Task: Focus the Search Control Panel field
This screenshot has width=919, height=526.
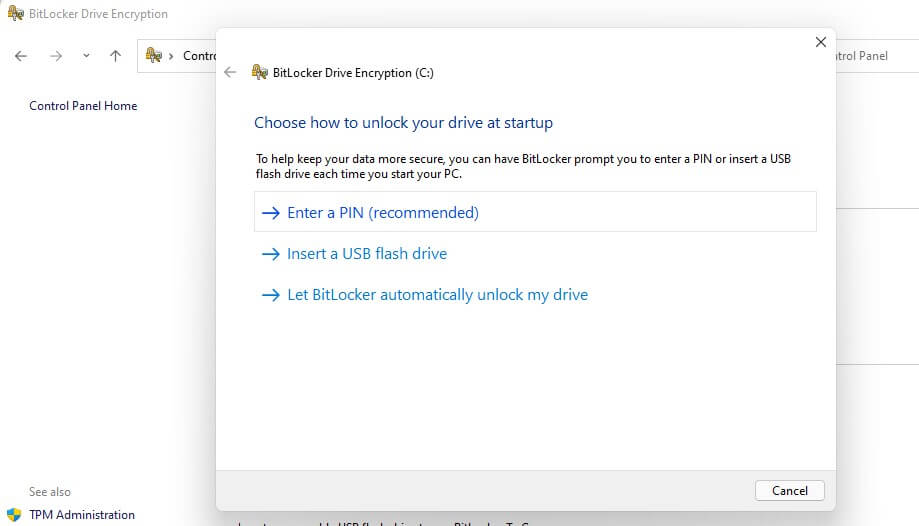Action: tap(877, 56)
